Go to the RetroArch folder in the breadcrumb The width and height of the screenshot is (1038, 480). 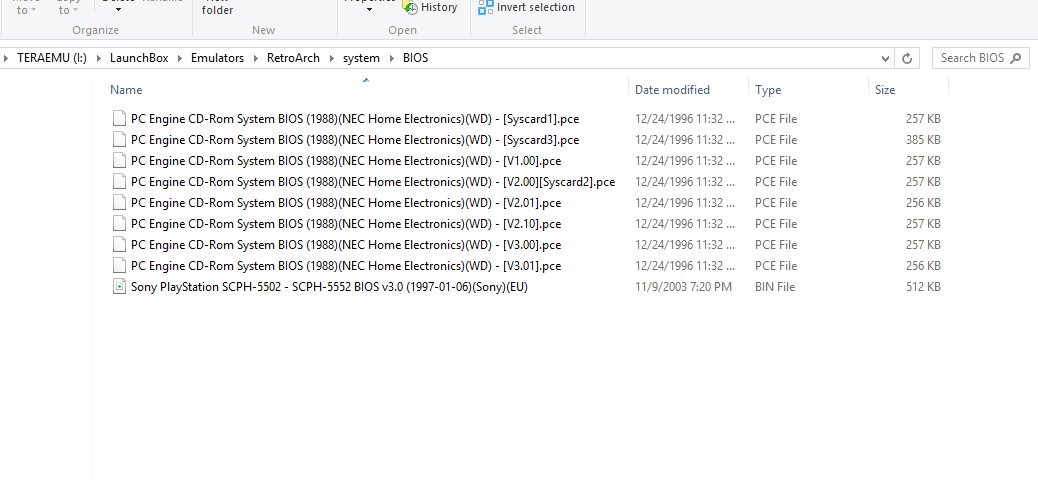tap(293, 58)
